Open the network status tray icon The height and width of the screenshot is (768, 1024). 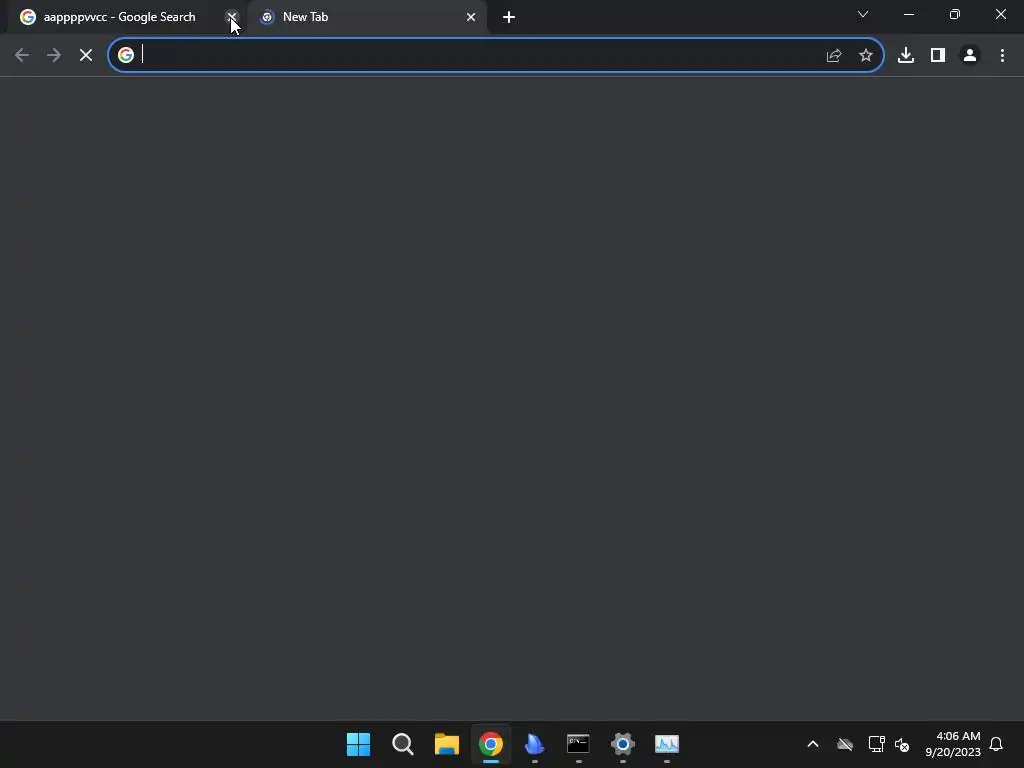(x=876, y=744)
